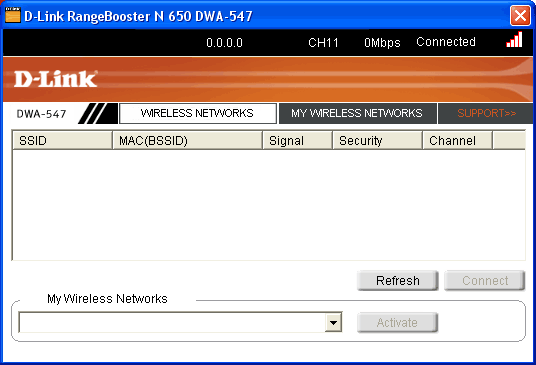
Task: Click the greyed-out Activate button
Action: 398,322
